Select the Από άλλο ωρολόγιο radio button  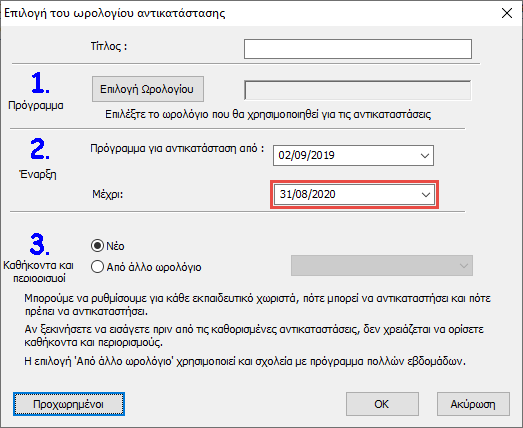coord(97,267)
